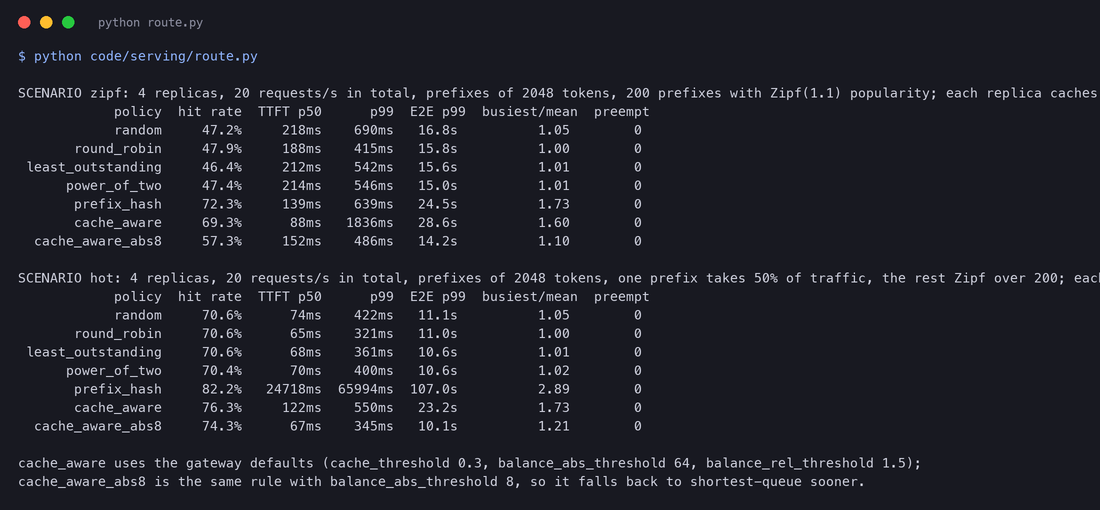Click hot cache_aware E2E p99 23.2s
This screenshot has height=510, width=1100.
(438, 408)
